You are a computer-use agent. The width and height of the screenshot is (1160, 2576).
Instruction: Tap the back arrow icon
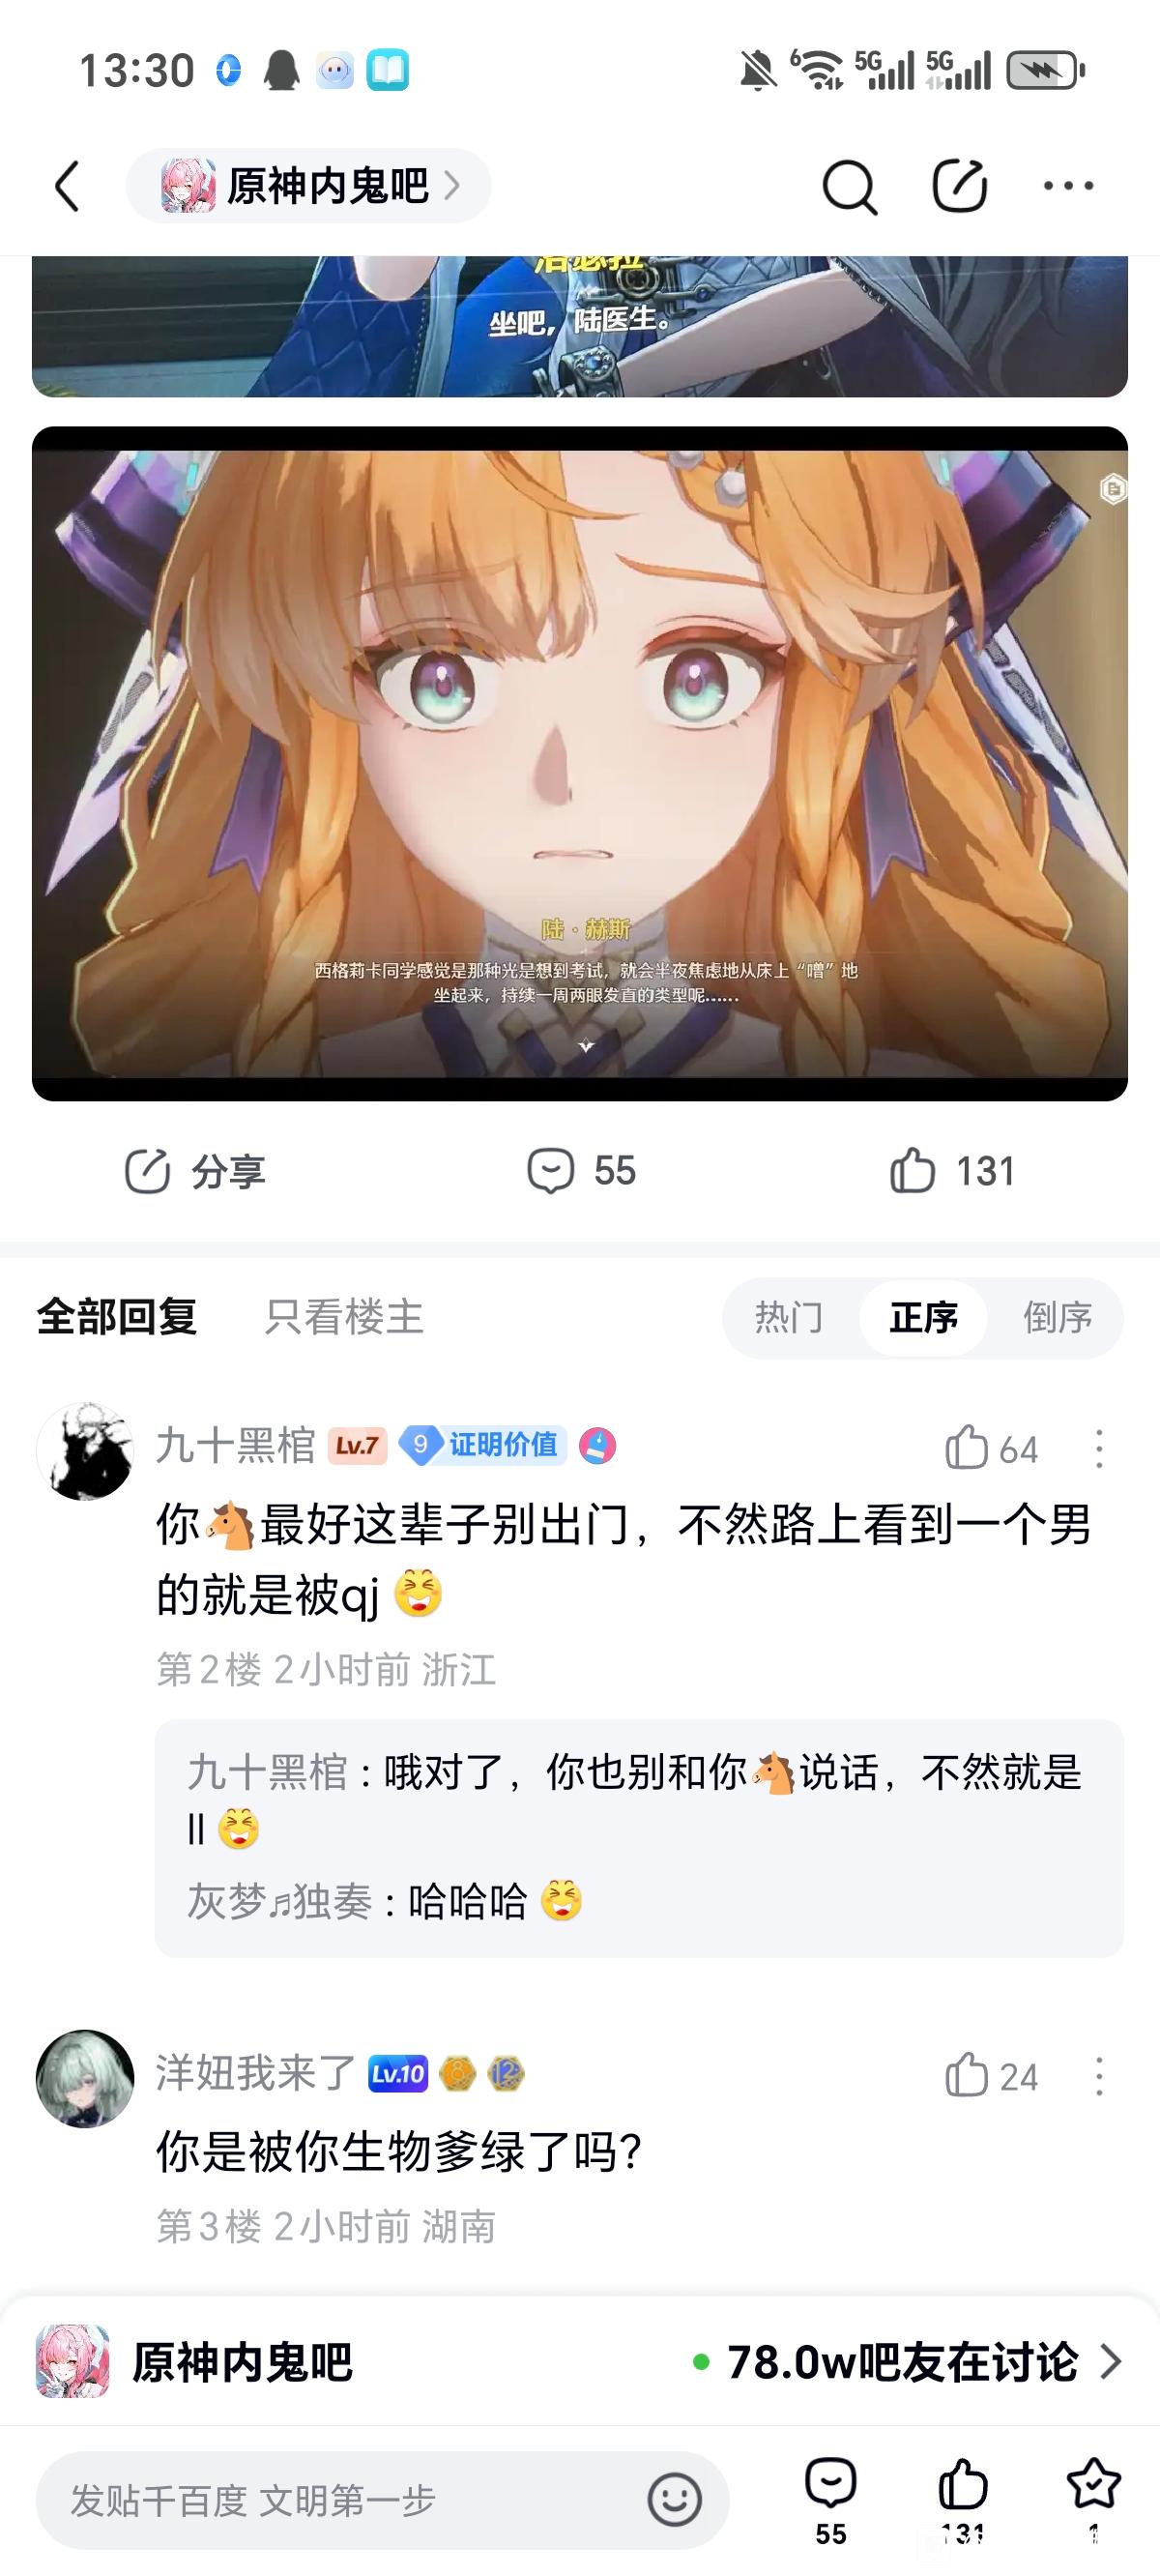click(x=66, y=186)
